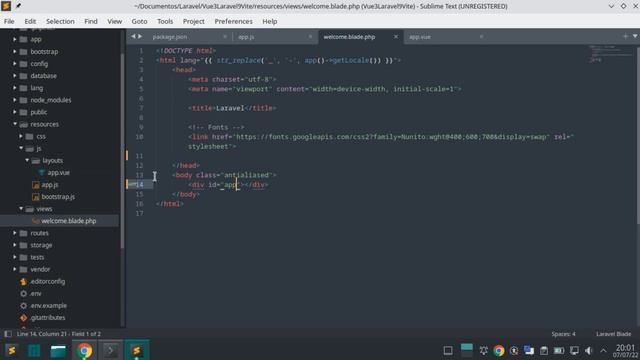Expand the bootstrap folder
640x360 pixels.
click(x=15, y=52)
